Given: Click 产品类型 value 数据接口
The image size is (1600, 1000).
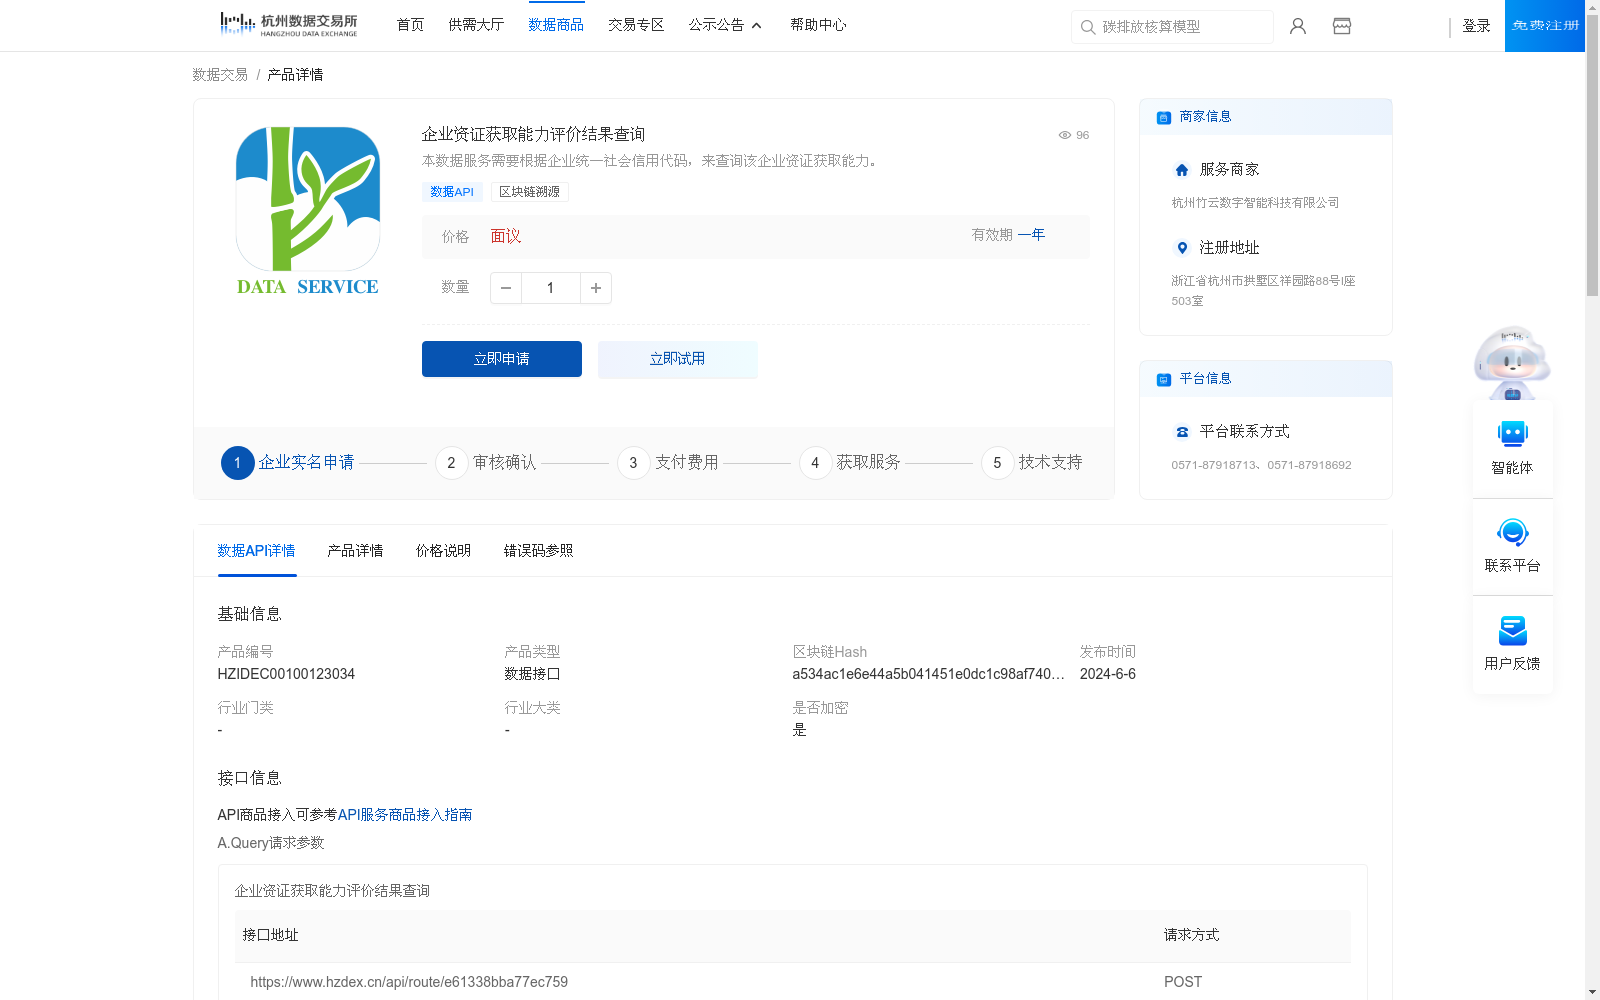Looking at the screenshot, I should [532, 674].
